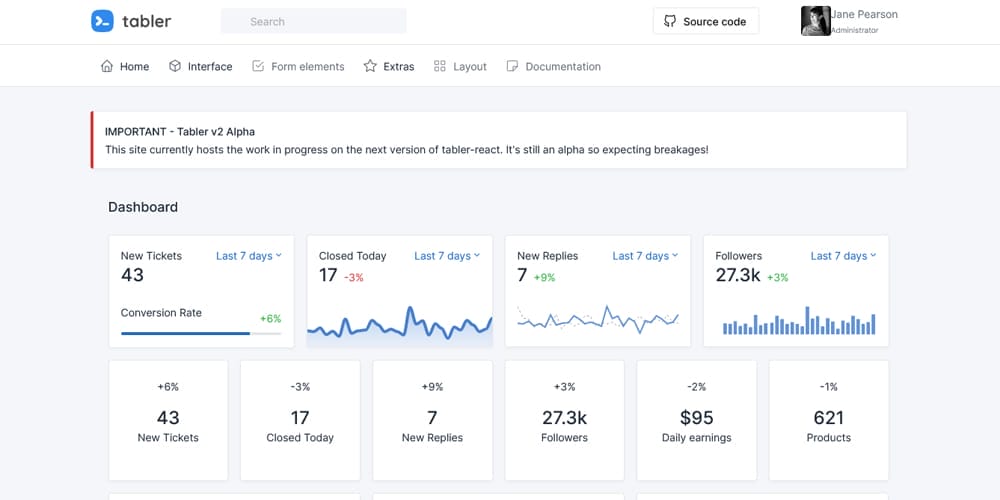Image resolution: width=1000 pixels, height=500 pixels.
Task: Click the Home house icon
Action: coord(107,66)
